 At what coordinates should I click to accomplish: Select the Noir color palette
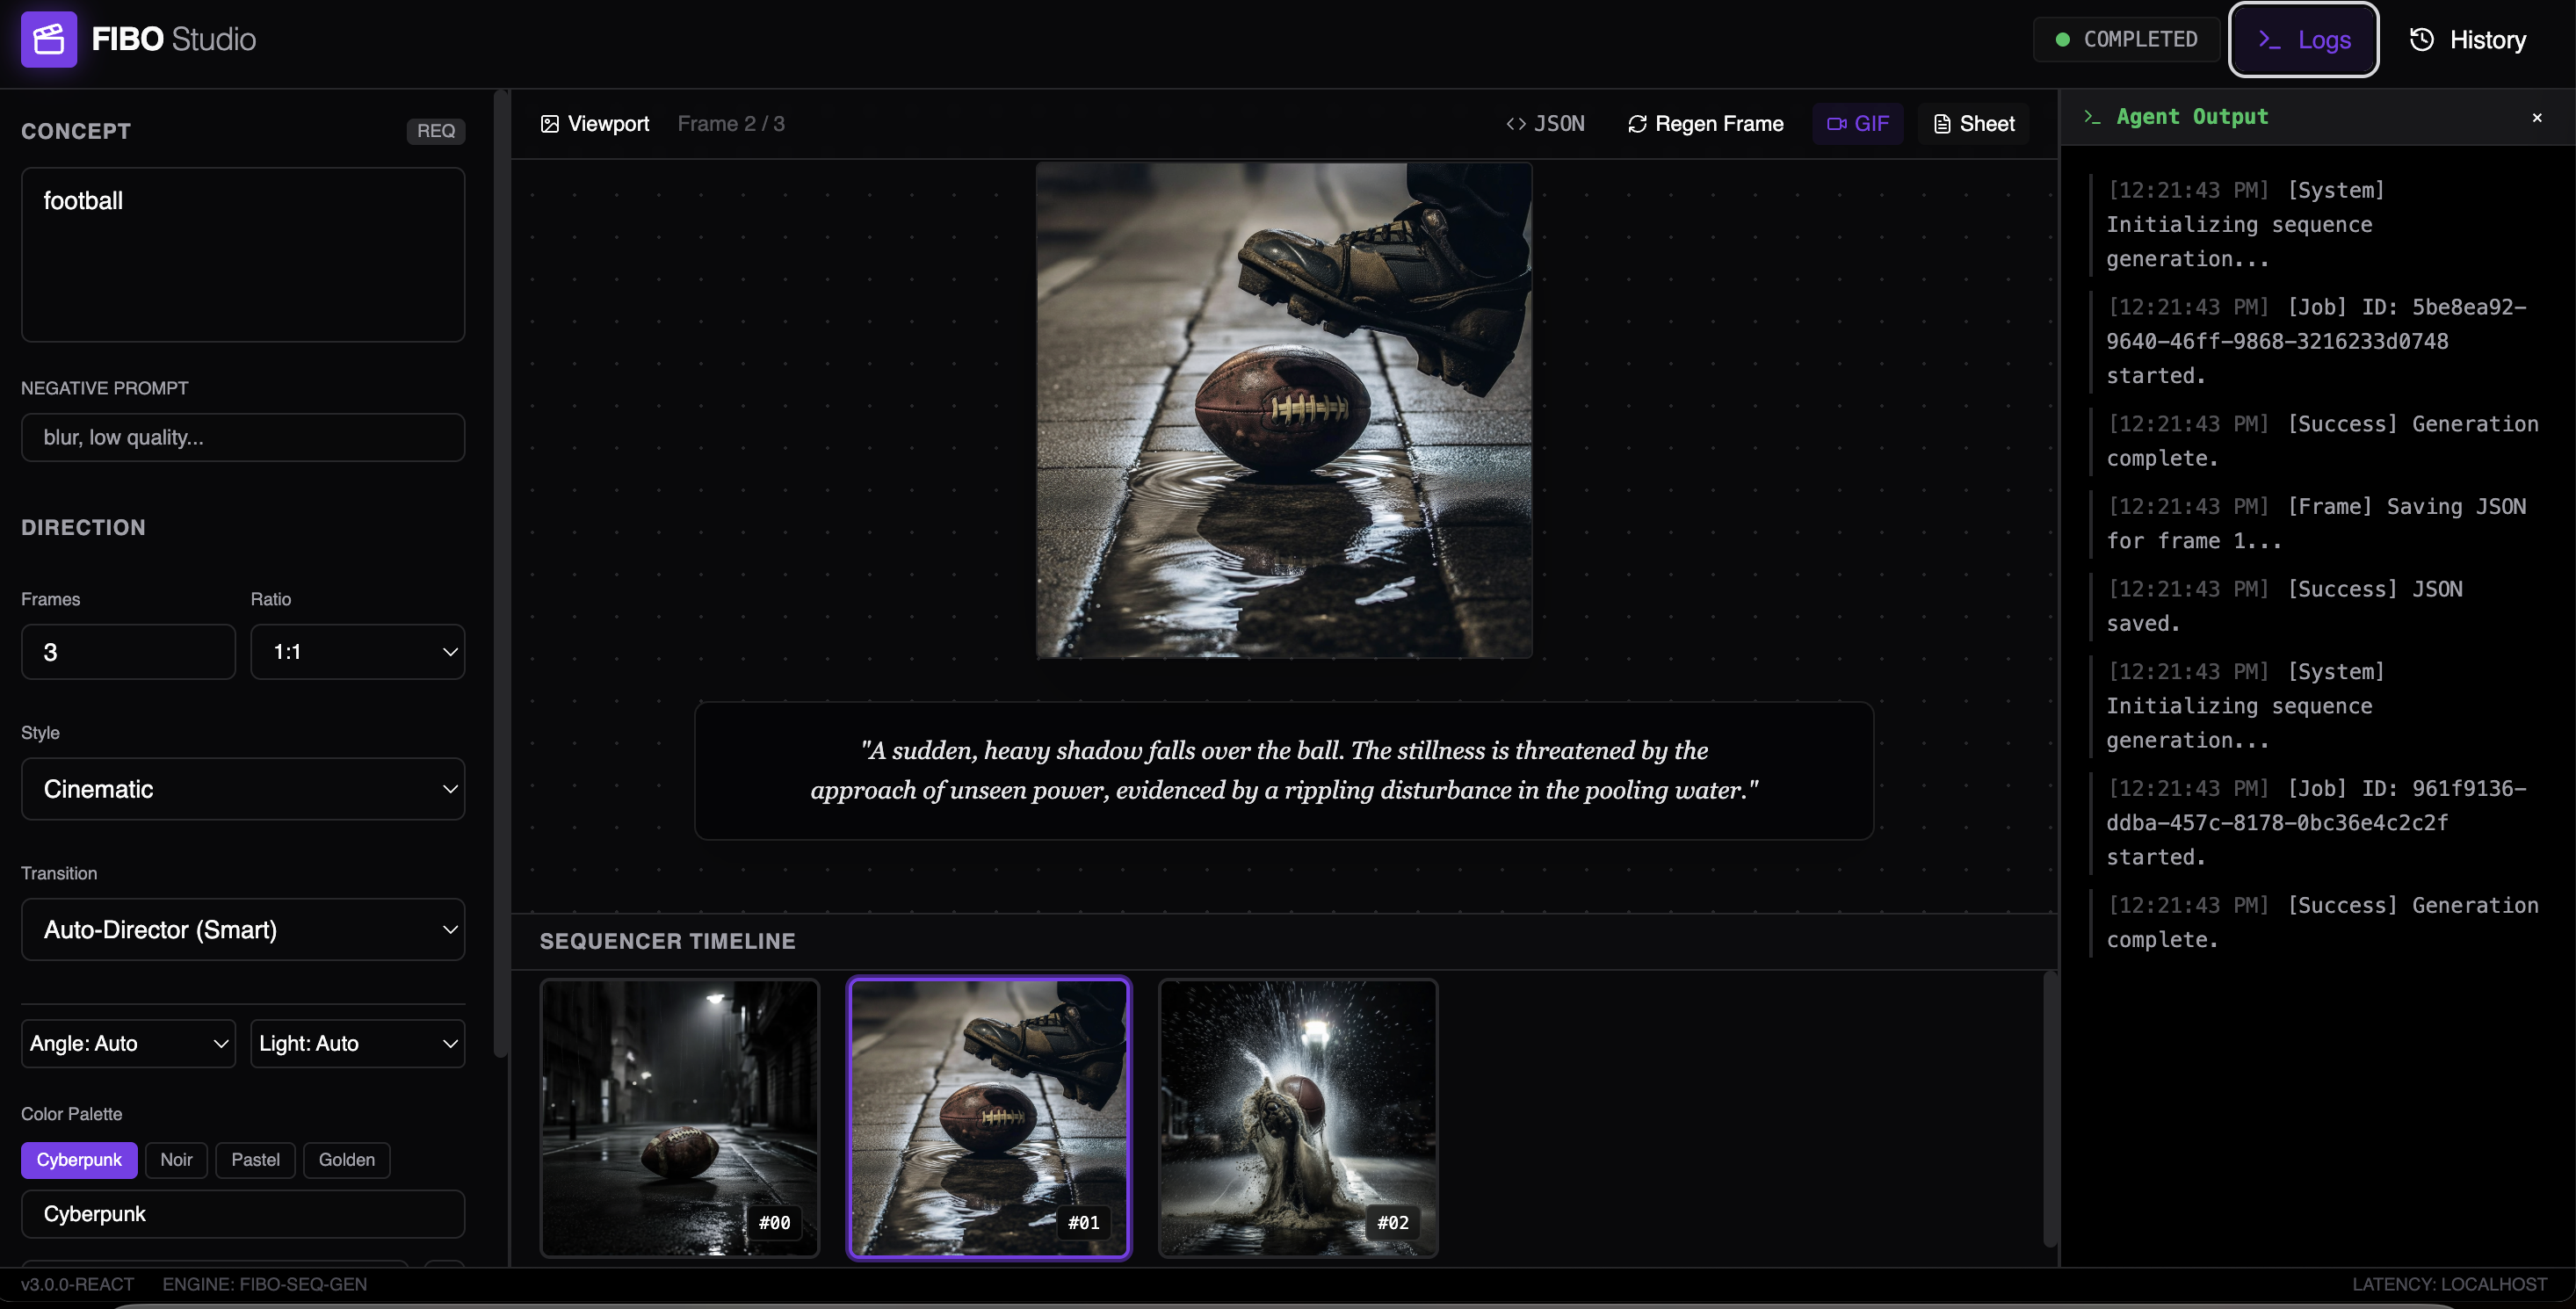coord(176,1160)
